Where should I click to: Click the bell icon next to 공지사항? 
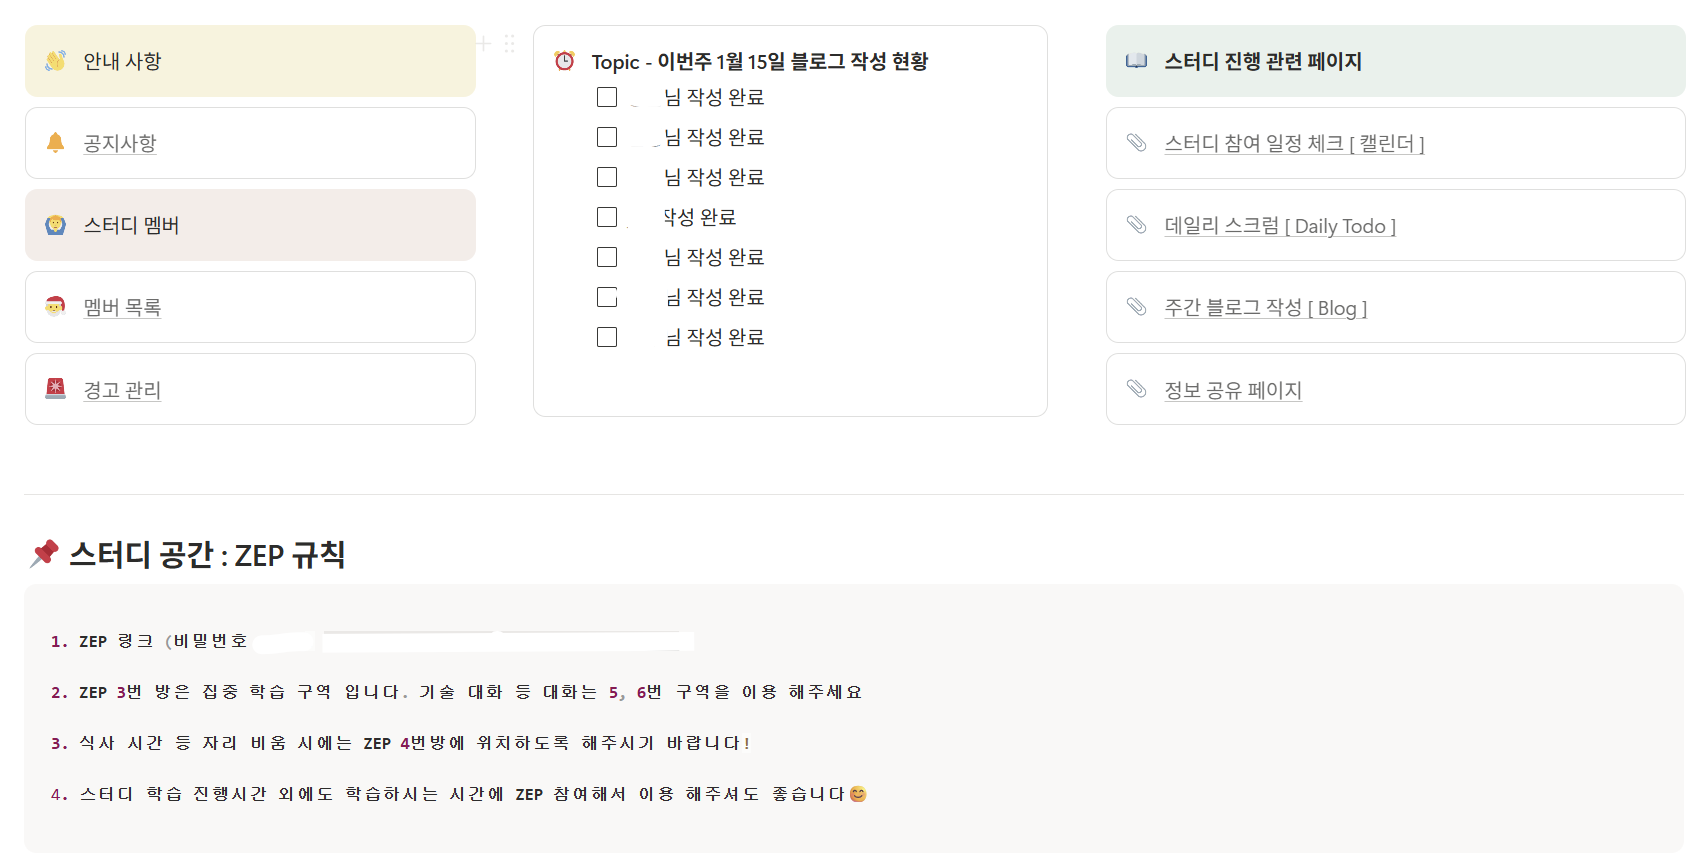56,143
